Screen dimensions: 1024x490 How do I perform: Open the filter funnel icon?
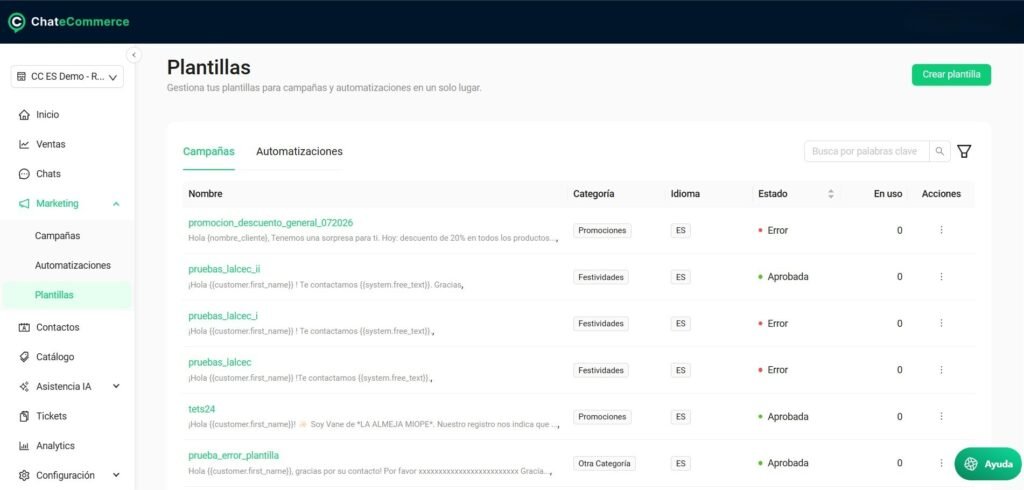[964, 152]
